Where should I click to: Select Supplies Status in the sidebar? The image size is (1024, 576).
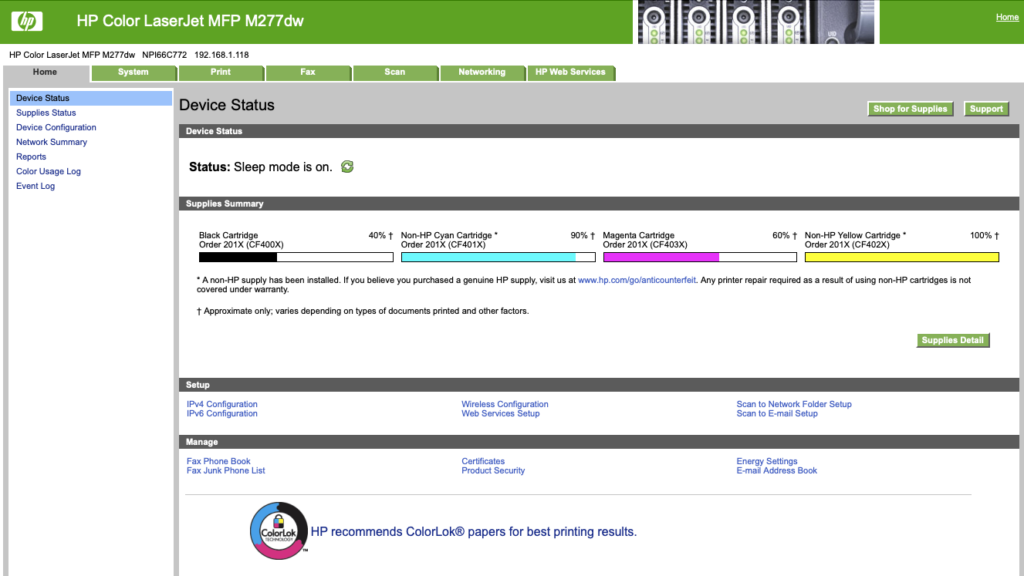(x=46, y=113)
